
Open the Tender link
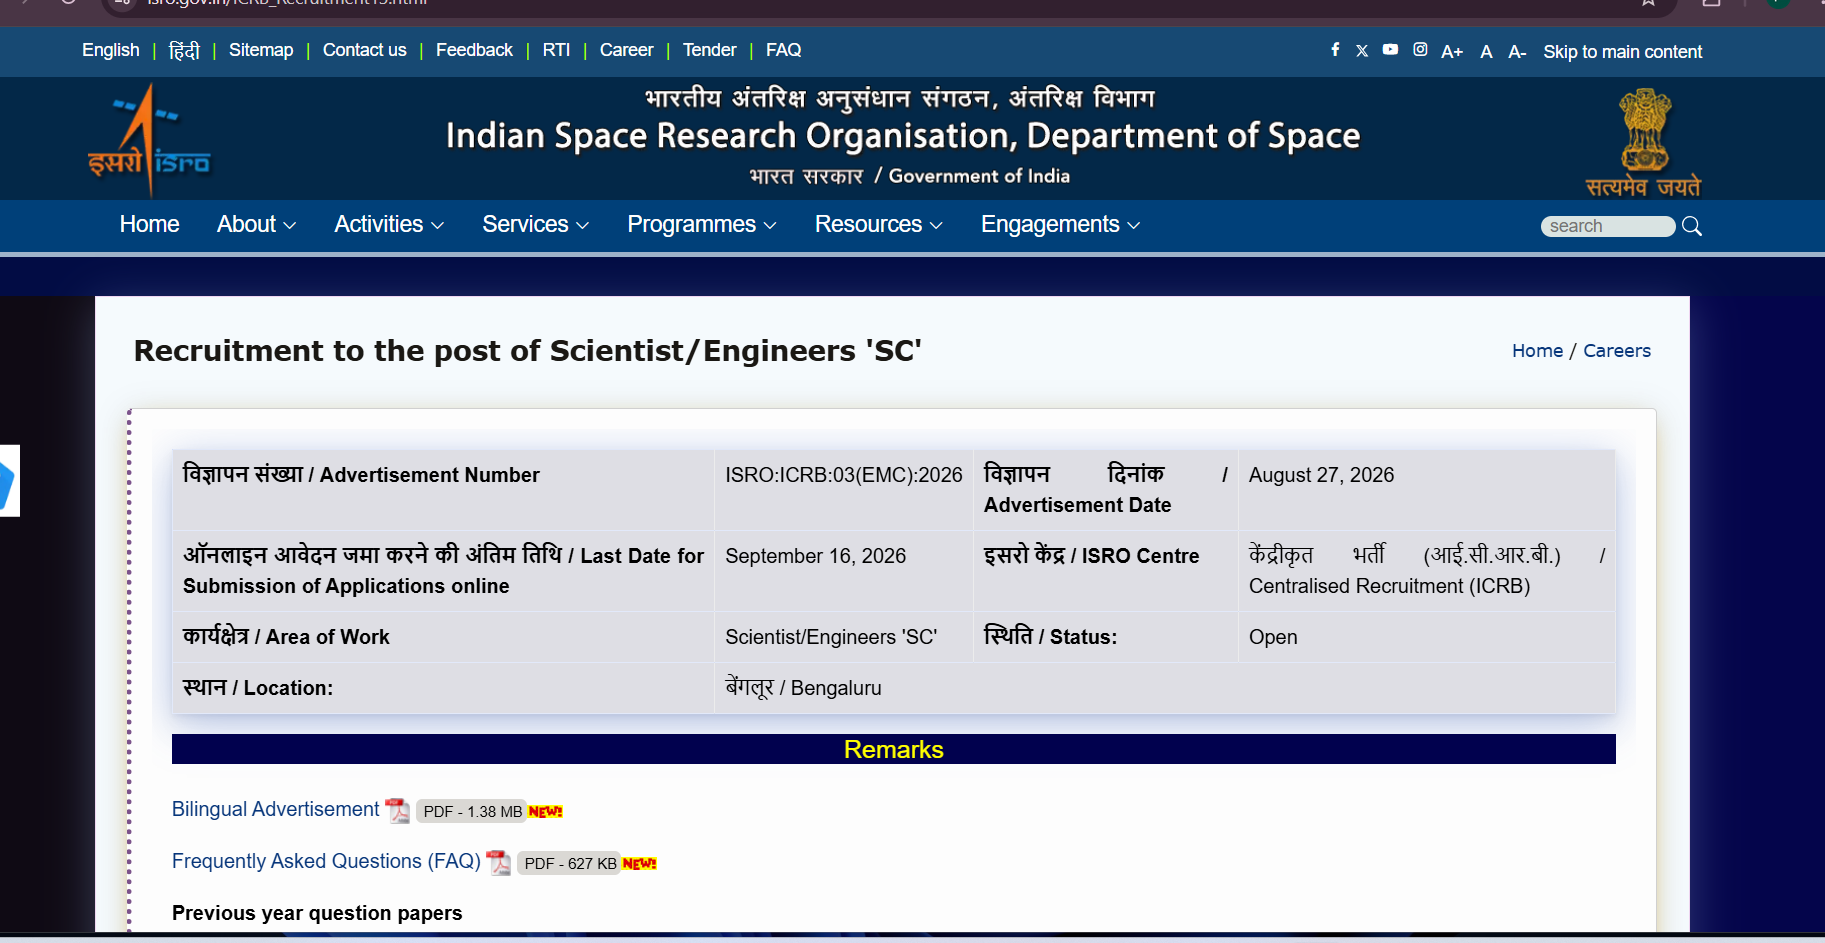click(710, 50)
